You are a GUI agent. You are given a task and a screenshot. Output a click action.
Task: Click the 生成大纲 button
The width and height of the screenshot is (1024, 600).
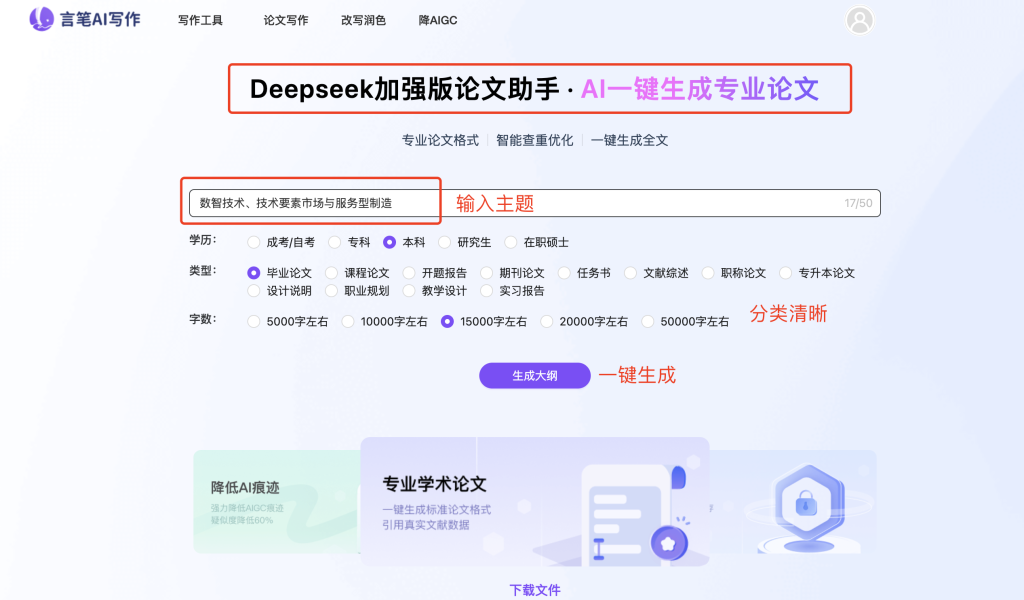534,375
